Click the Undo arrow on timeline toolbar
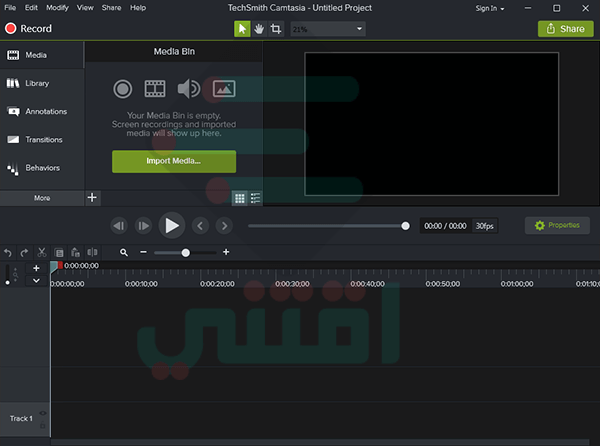 (x=8, y=252)
